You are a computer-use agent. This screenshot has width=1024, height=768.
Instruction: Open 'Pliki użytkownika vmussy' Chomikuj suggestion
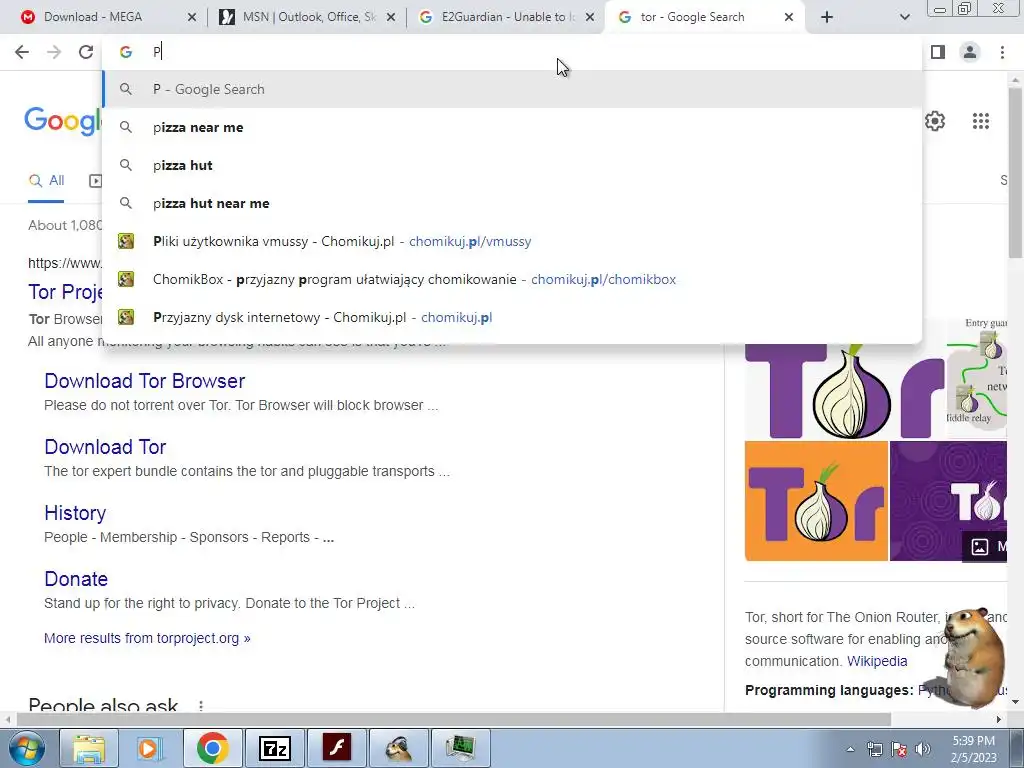point(512,241)
